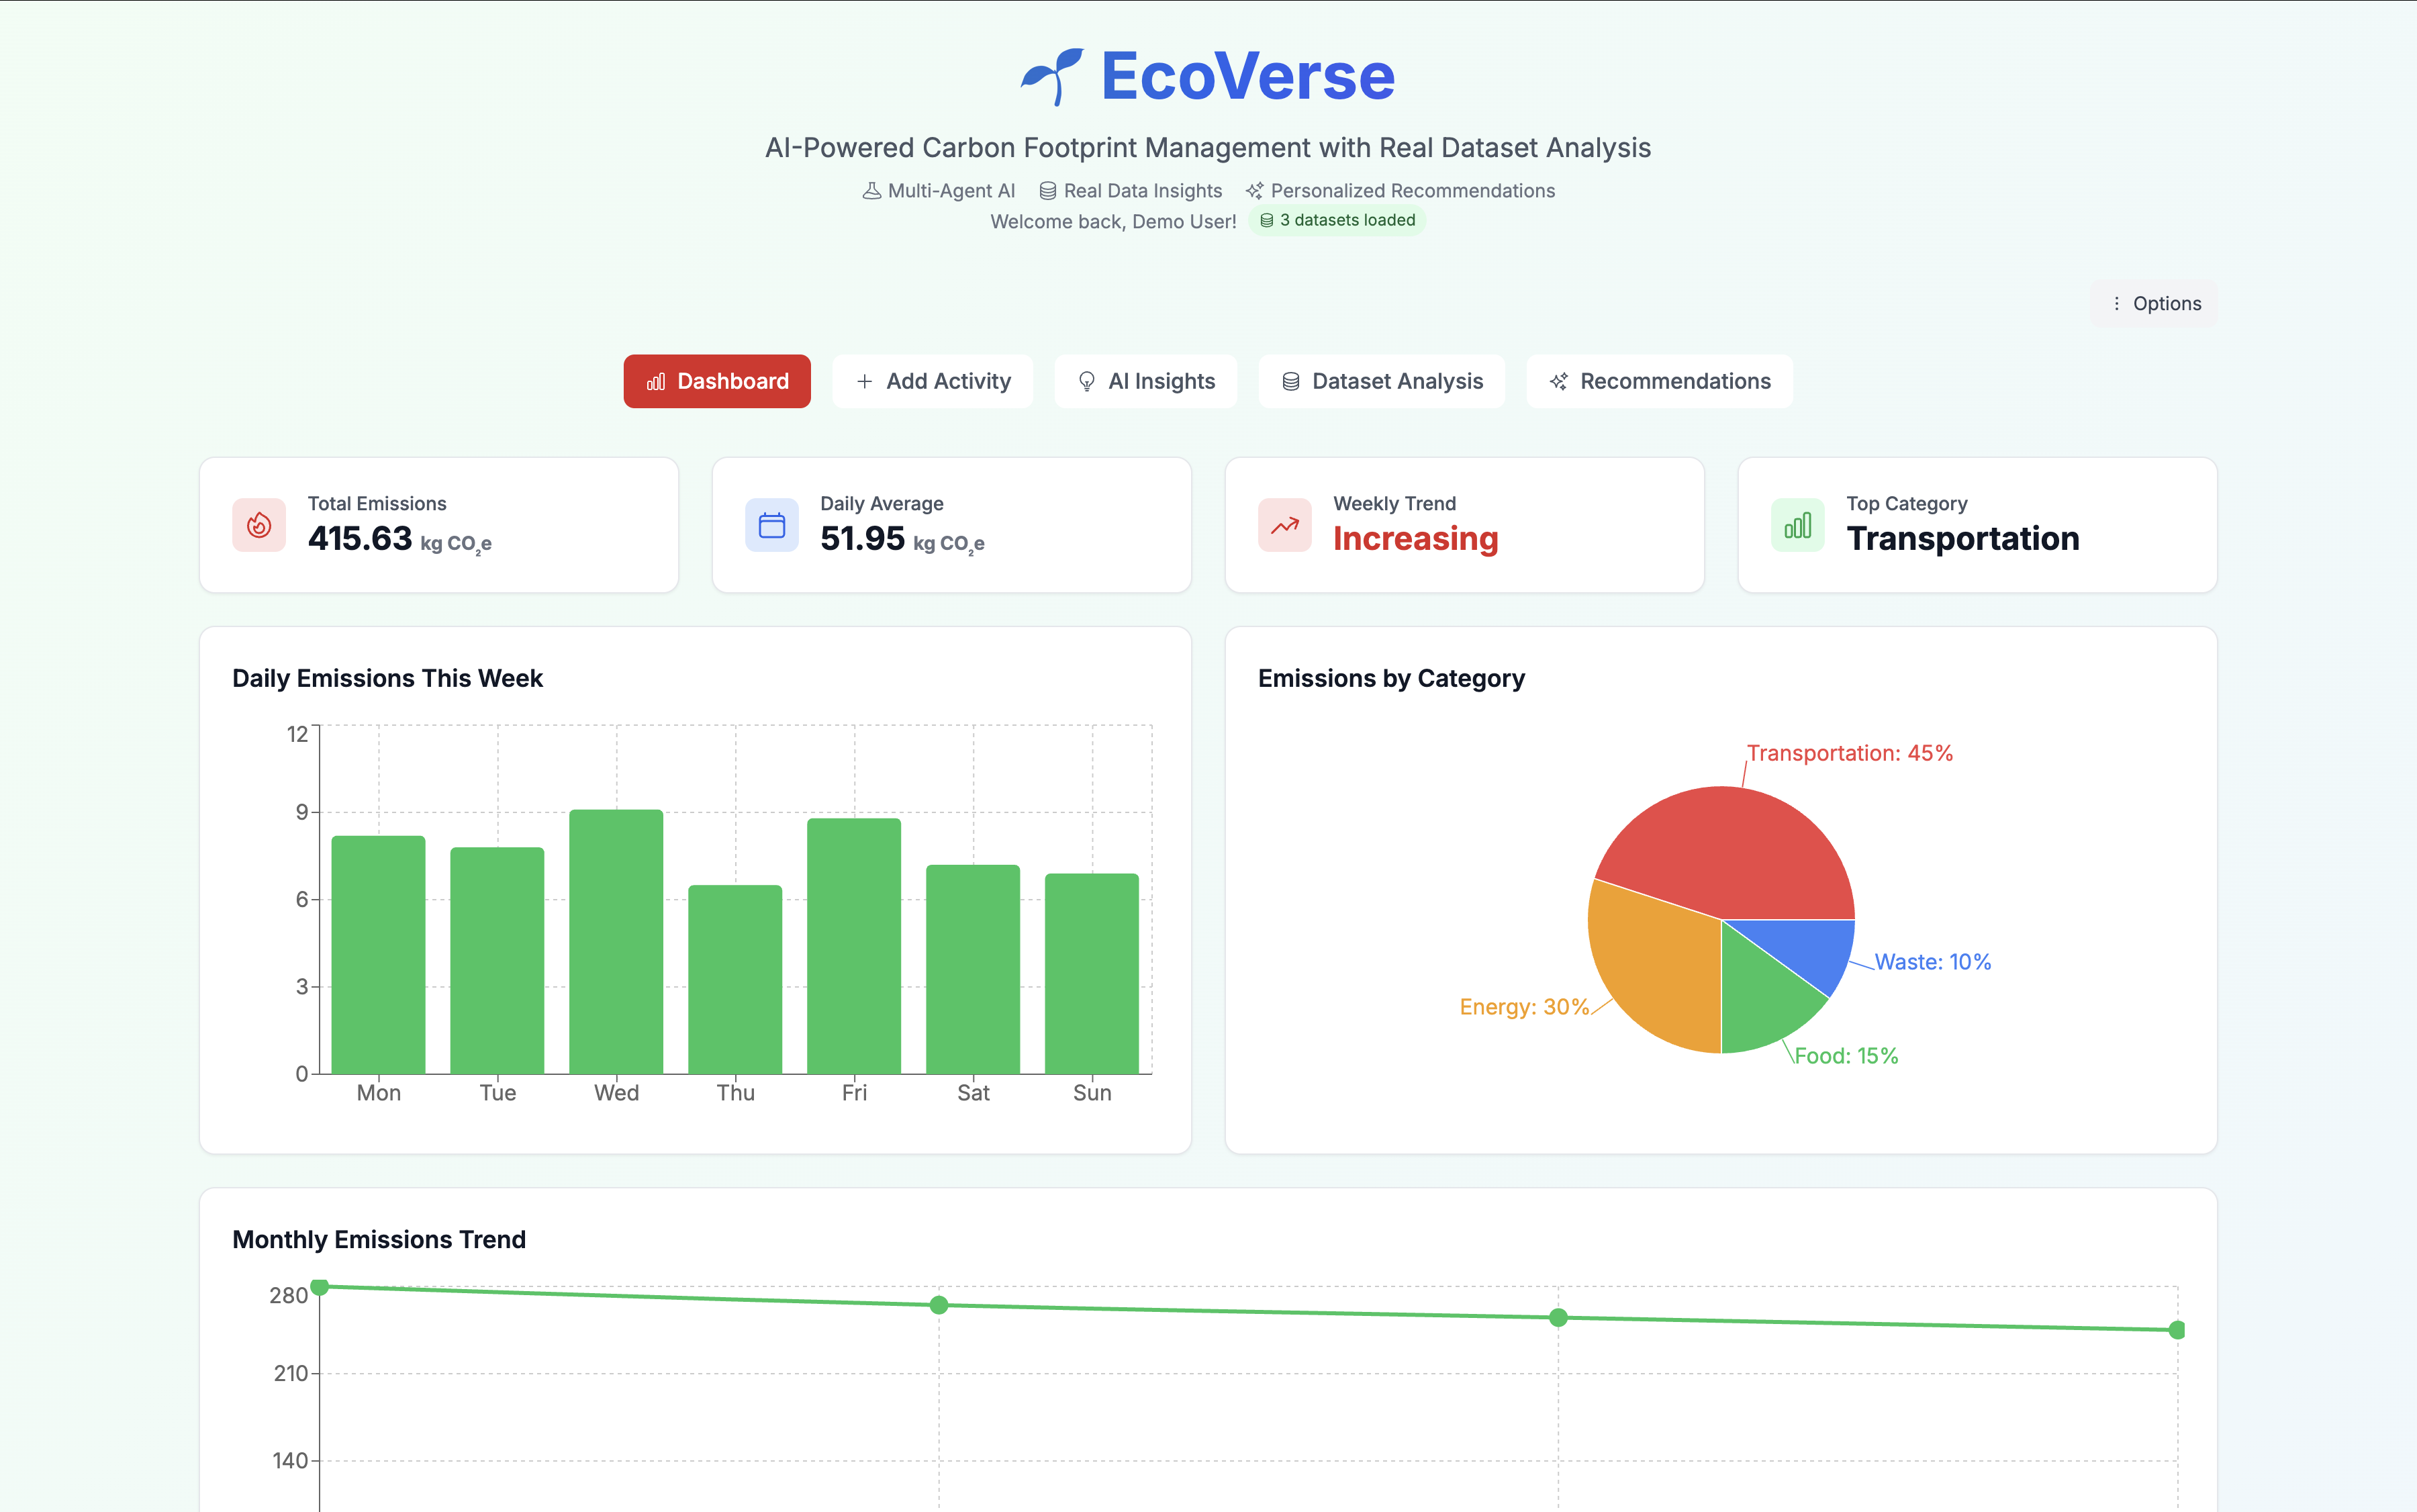Click the bar chart icon on Top Category
Viewport: 2417px width, 1512px height.
coord(1797,525)
